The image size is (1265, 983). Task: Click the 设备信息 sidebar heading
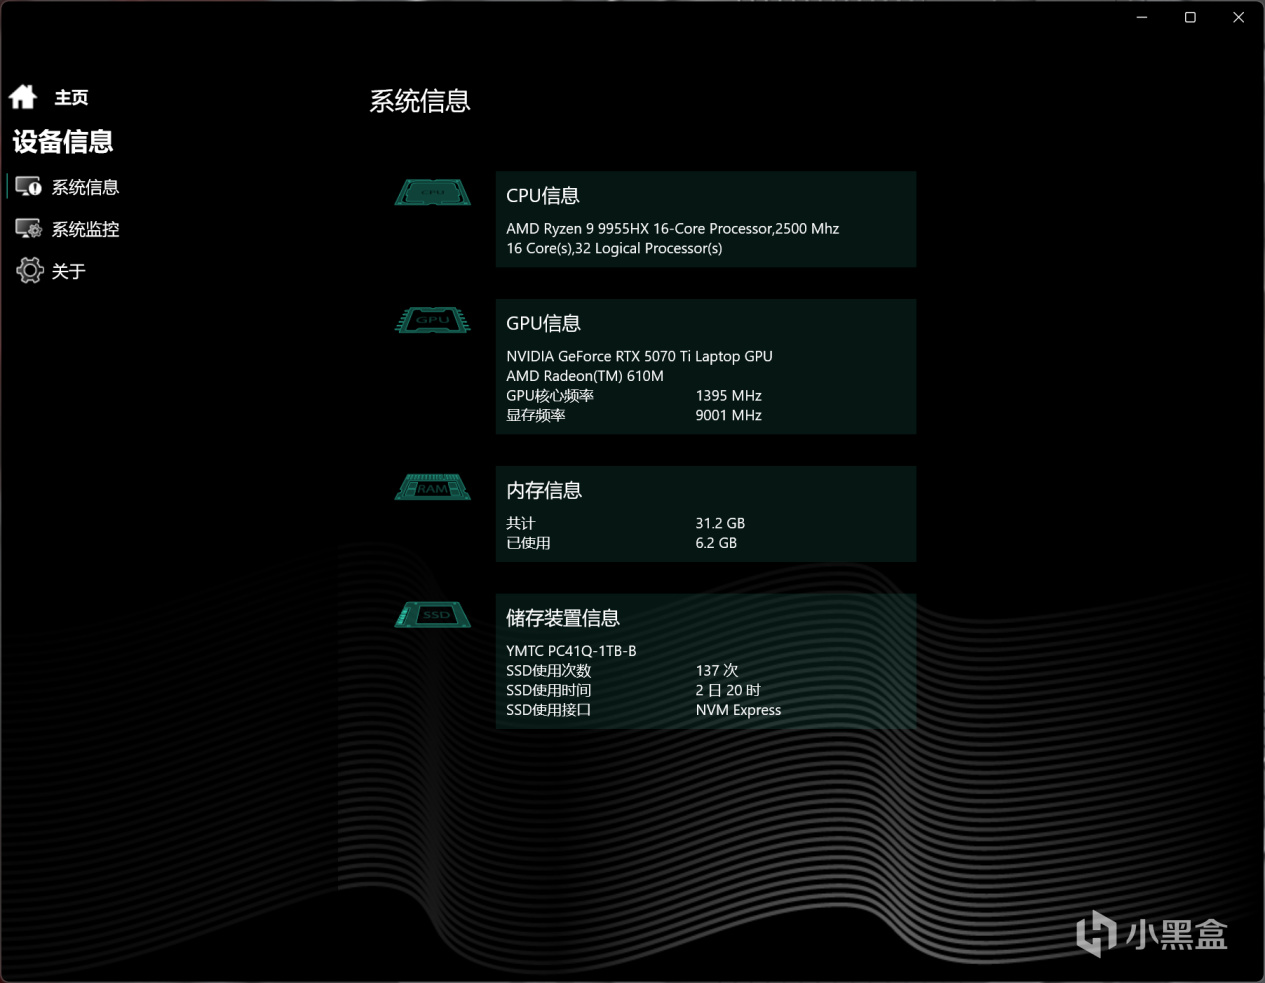tap(63, 142)
